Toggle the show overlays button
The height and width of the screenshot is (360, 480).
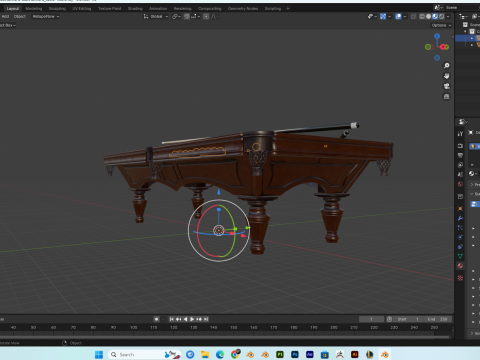click(x=398, y=16)
